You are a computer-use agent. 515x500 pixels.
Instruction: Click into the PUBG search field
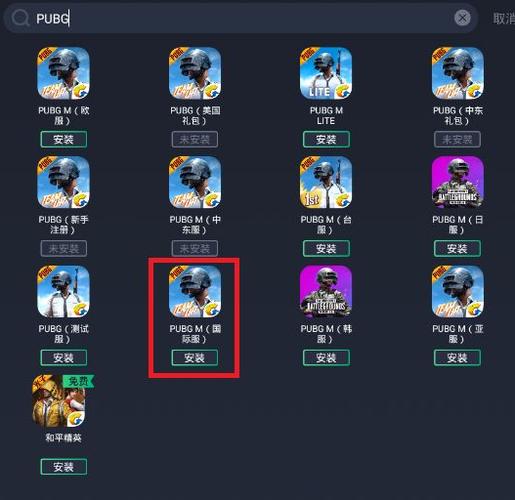[x=240, y=18]
